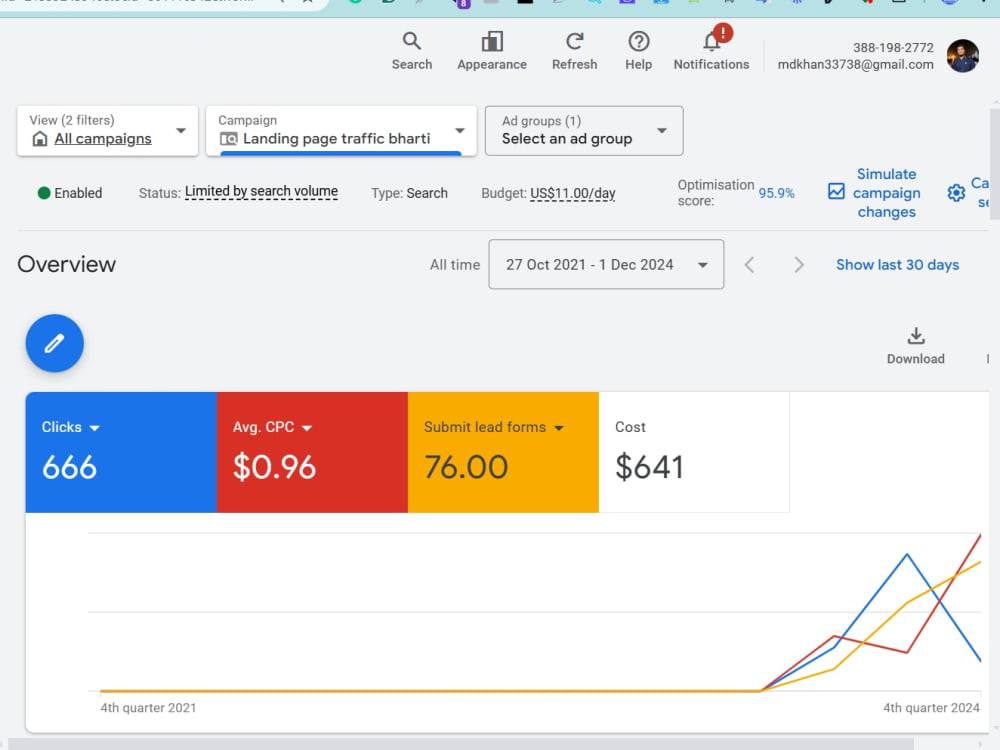Go to the previous date range
The image size is (1000, 750).
[749, 265]
